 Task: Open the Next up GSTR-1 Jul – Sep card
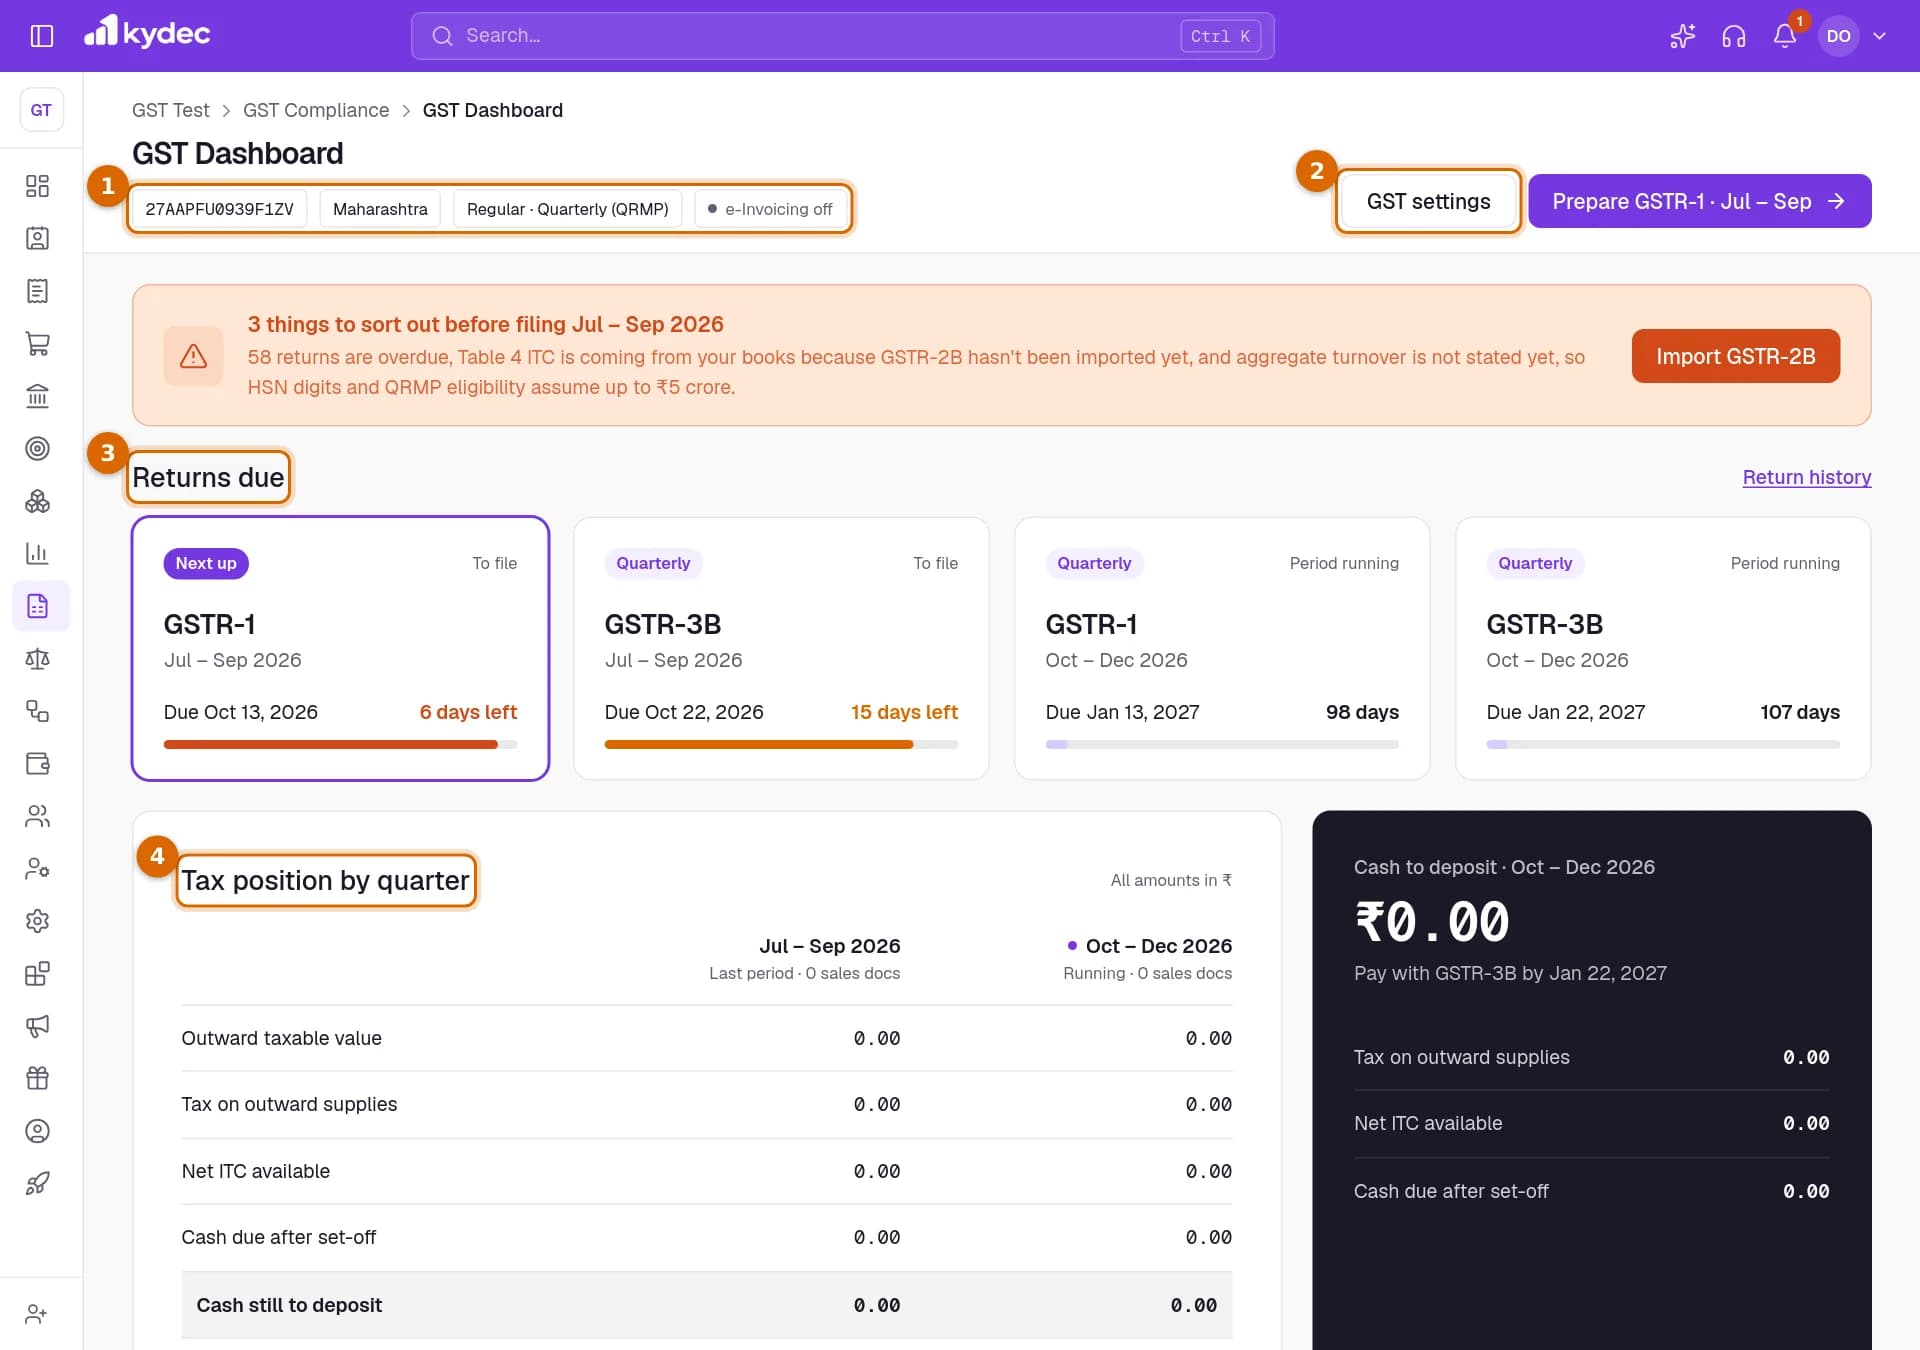340,648
